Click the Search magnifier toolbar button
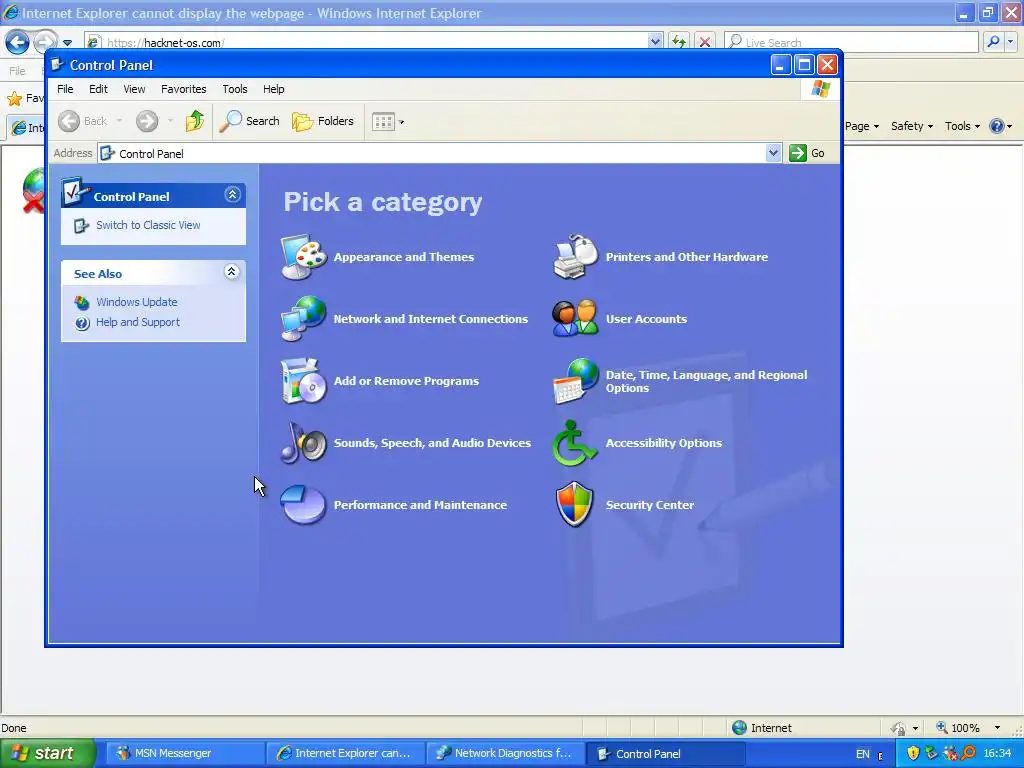Screen dimensions: 1024x768 (249, 121)
